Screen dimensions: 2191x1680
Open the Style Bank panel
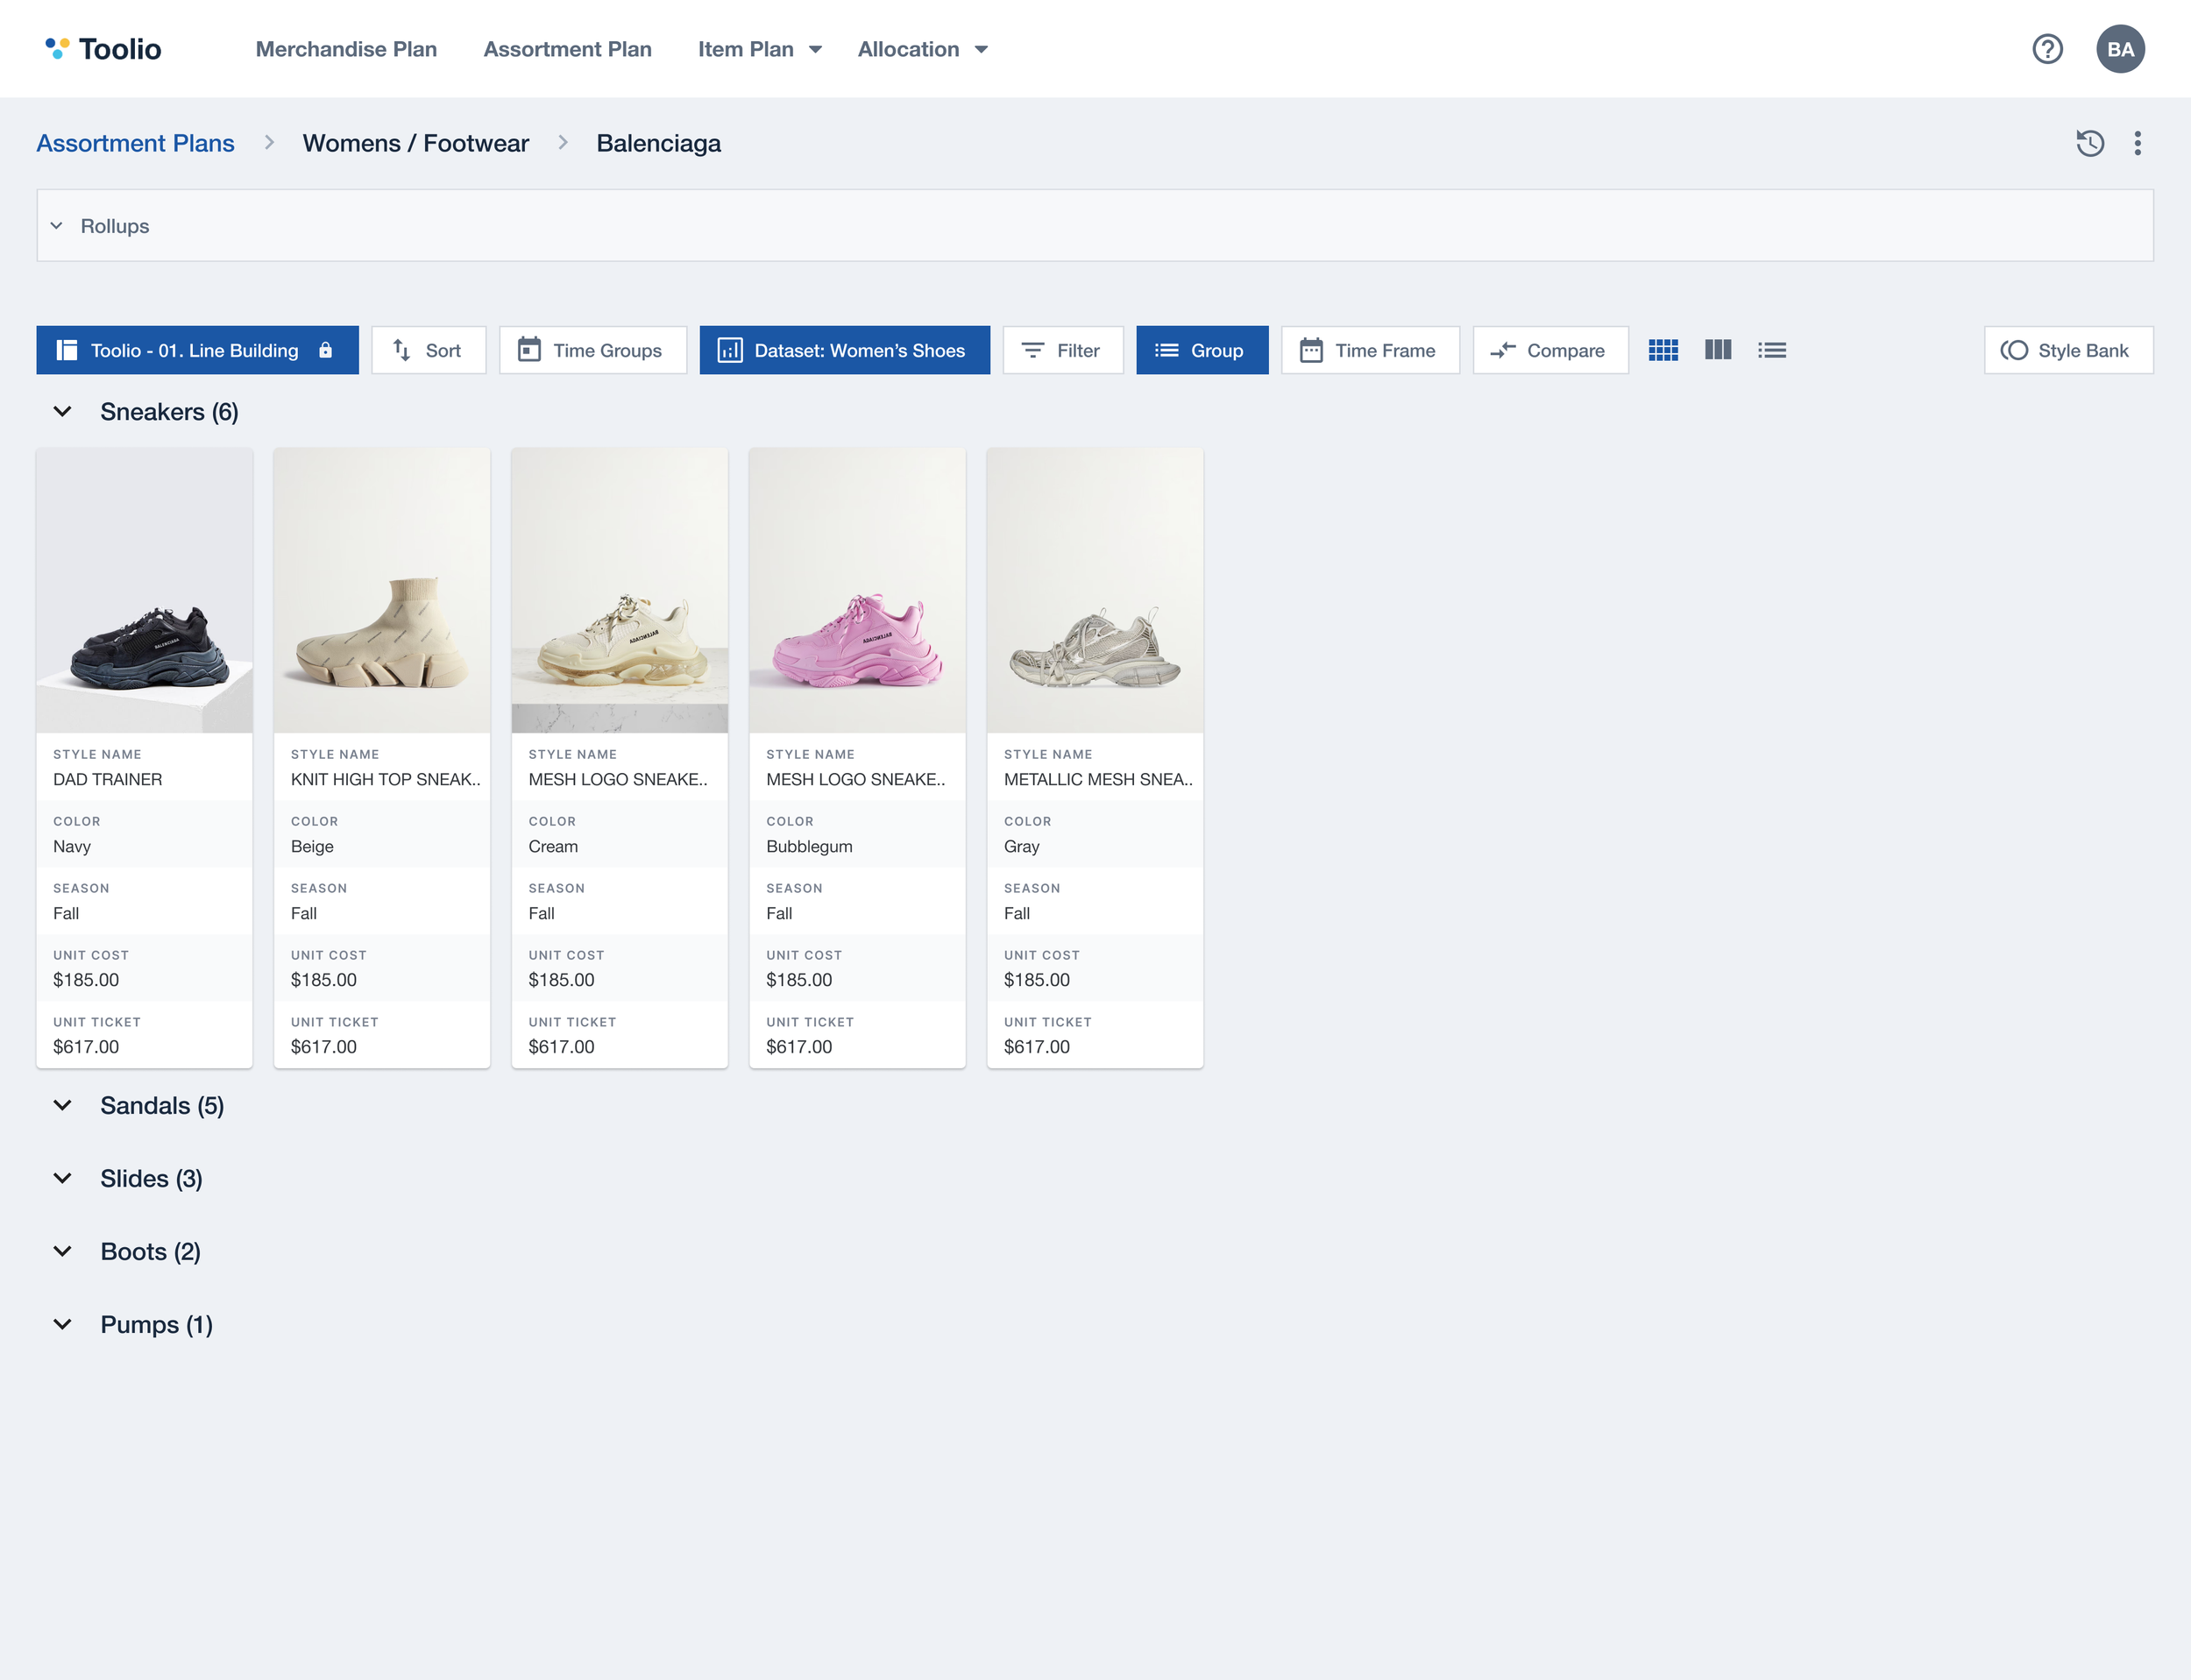[2067, 350]
